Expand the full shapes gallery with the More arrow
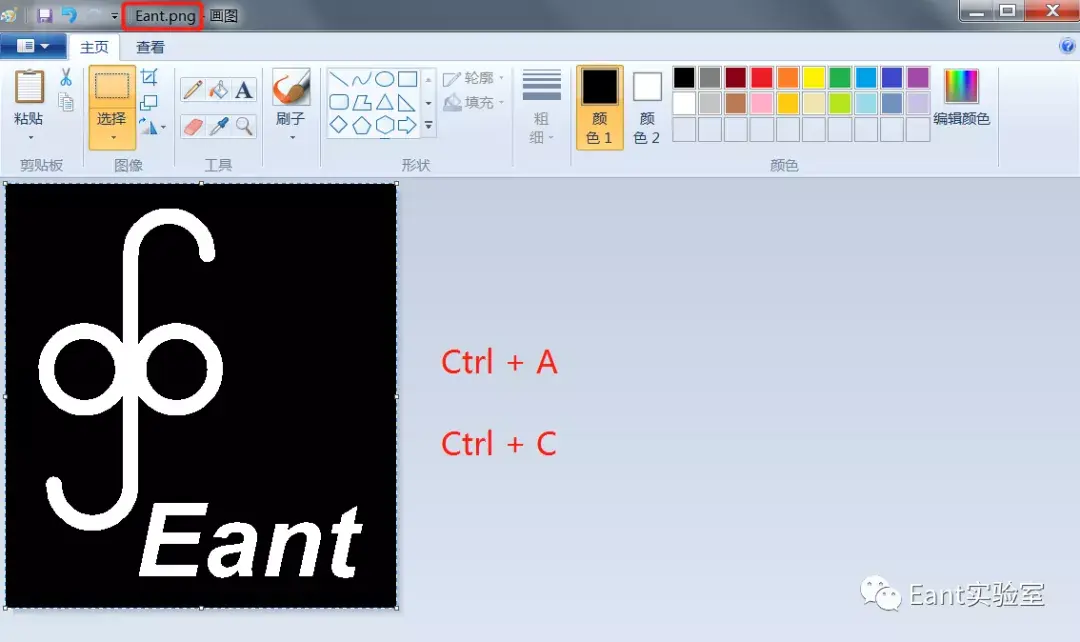The width and height of the screenshot is (1080, 642). coord(428,125)
